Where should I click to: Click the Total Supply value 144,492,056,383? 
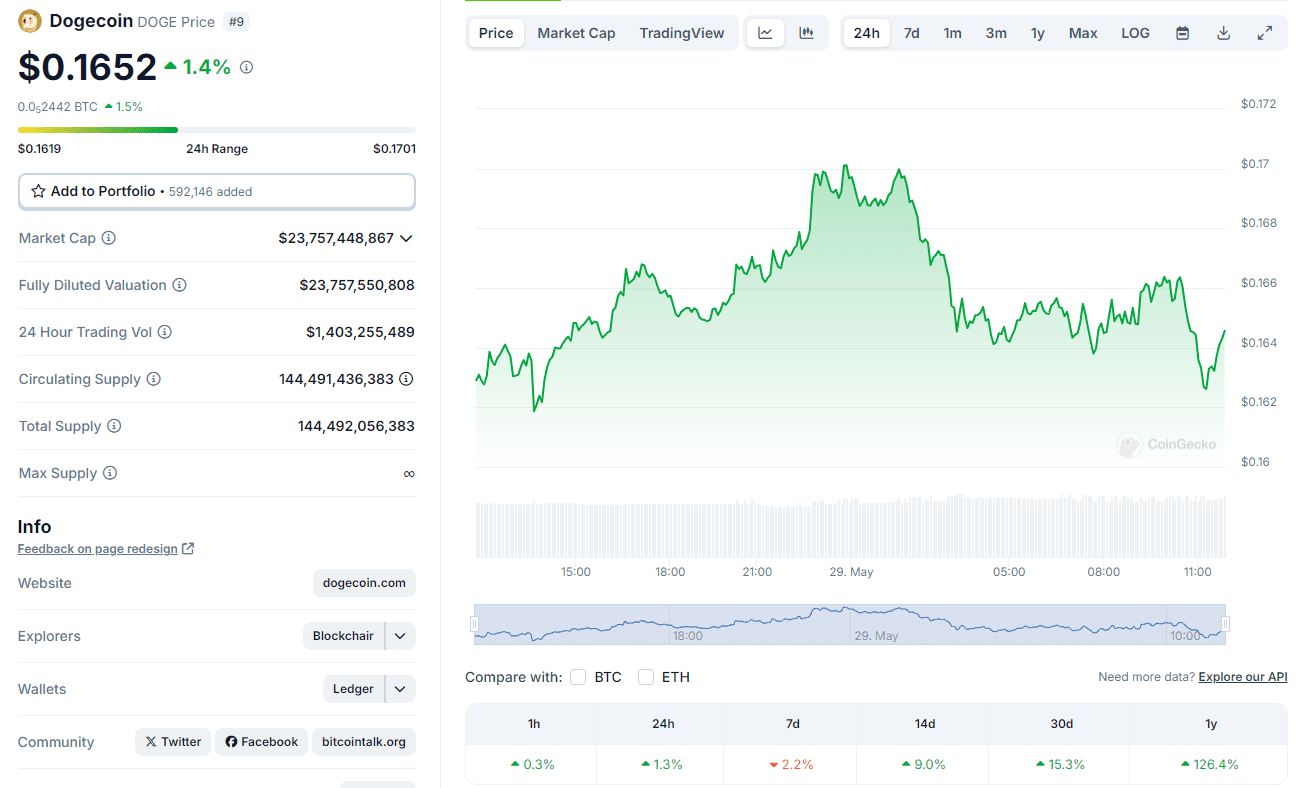[356, 426]
